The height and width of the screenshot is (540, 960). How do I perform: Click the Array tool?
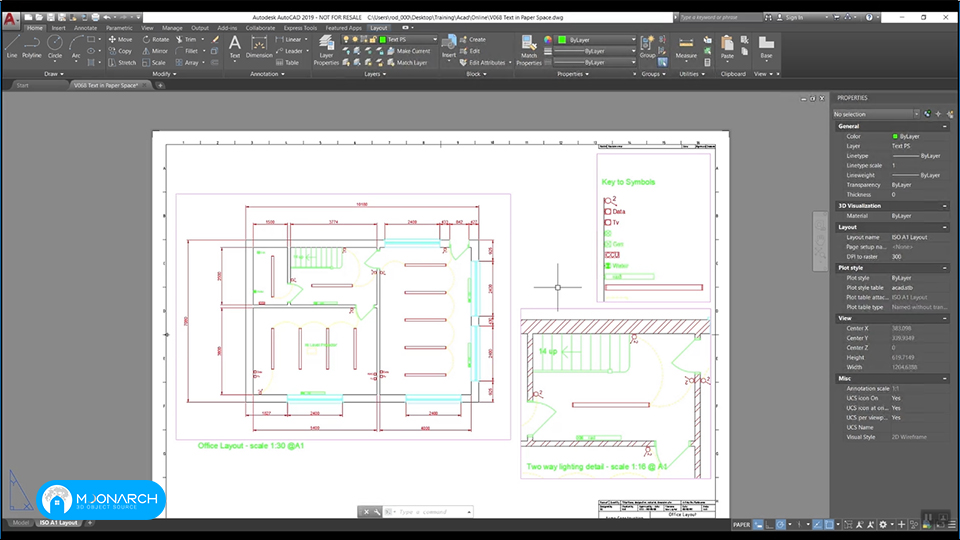[187, 62]
